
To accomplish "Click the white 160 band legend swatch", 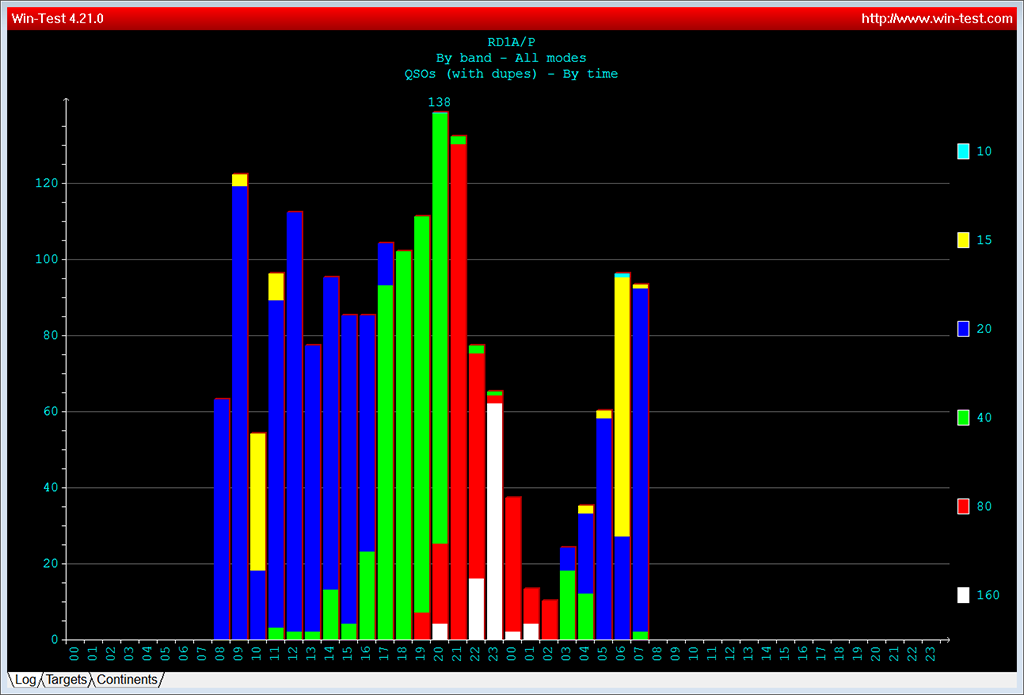I will pos(963,595).
